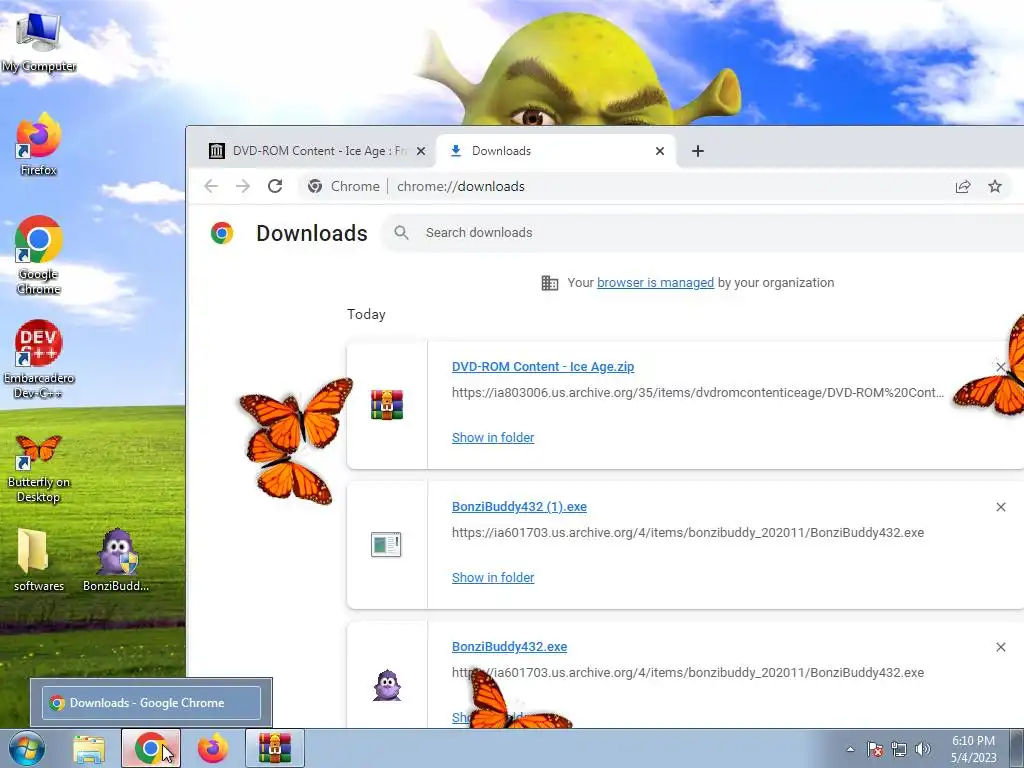Open File Explorer from the taskbar
Image resolution: width=1024 pixels, height=768 pixels.
tap(89, 748)
